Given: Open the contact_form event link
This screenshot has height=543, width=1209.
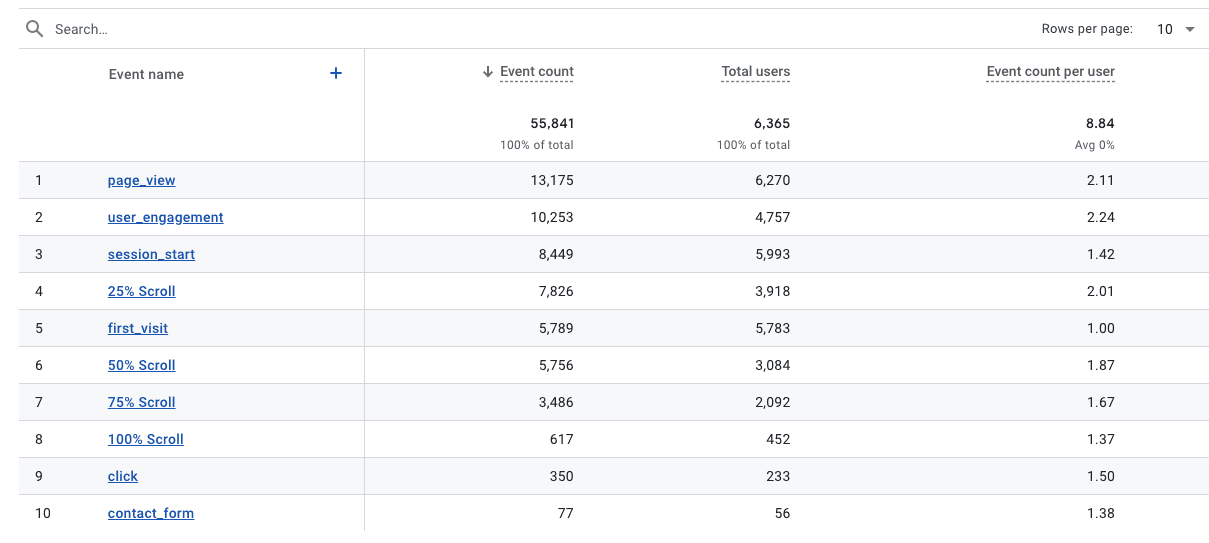Looking at the screenshot, I should [151, 514].
